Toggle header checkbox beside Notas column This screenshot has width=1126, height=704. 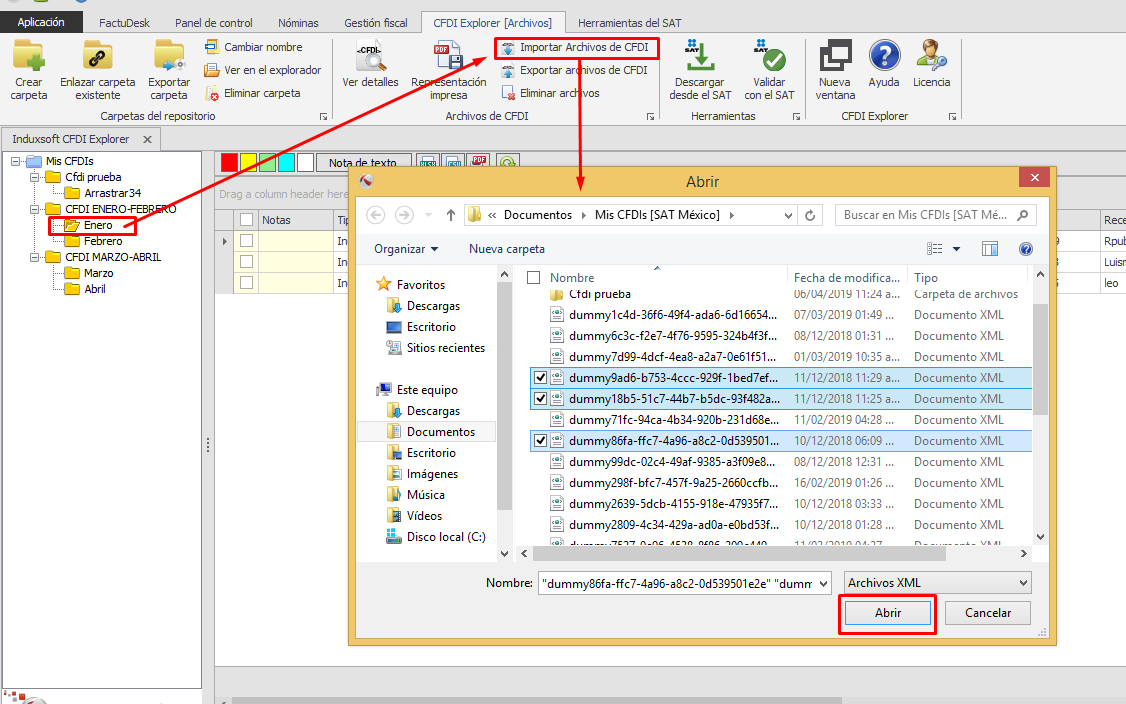[246, 220]
